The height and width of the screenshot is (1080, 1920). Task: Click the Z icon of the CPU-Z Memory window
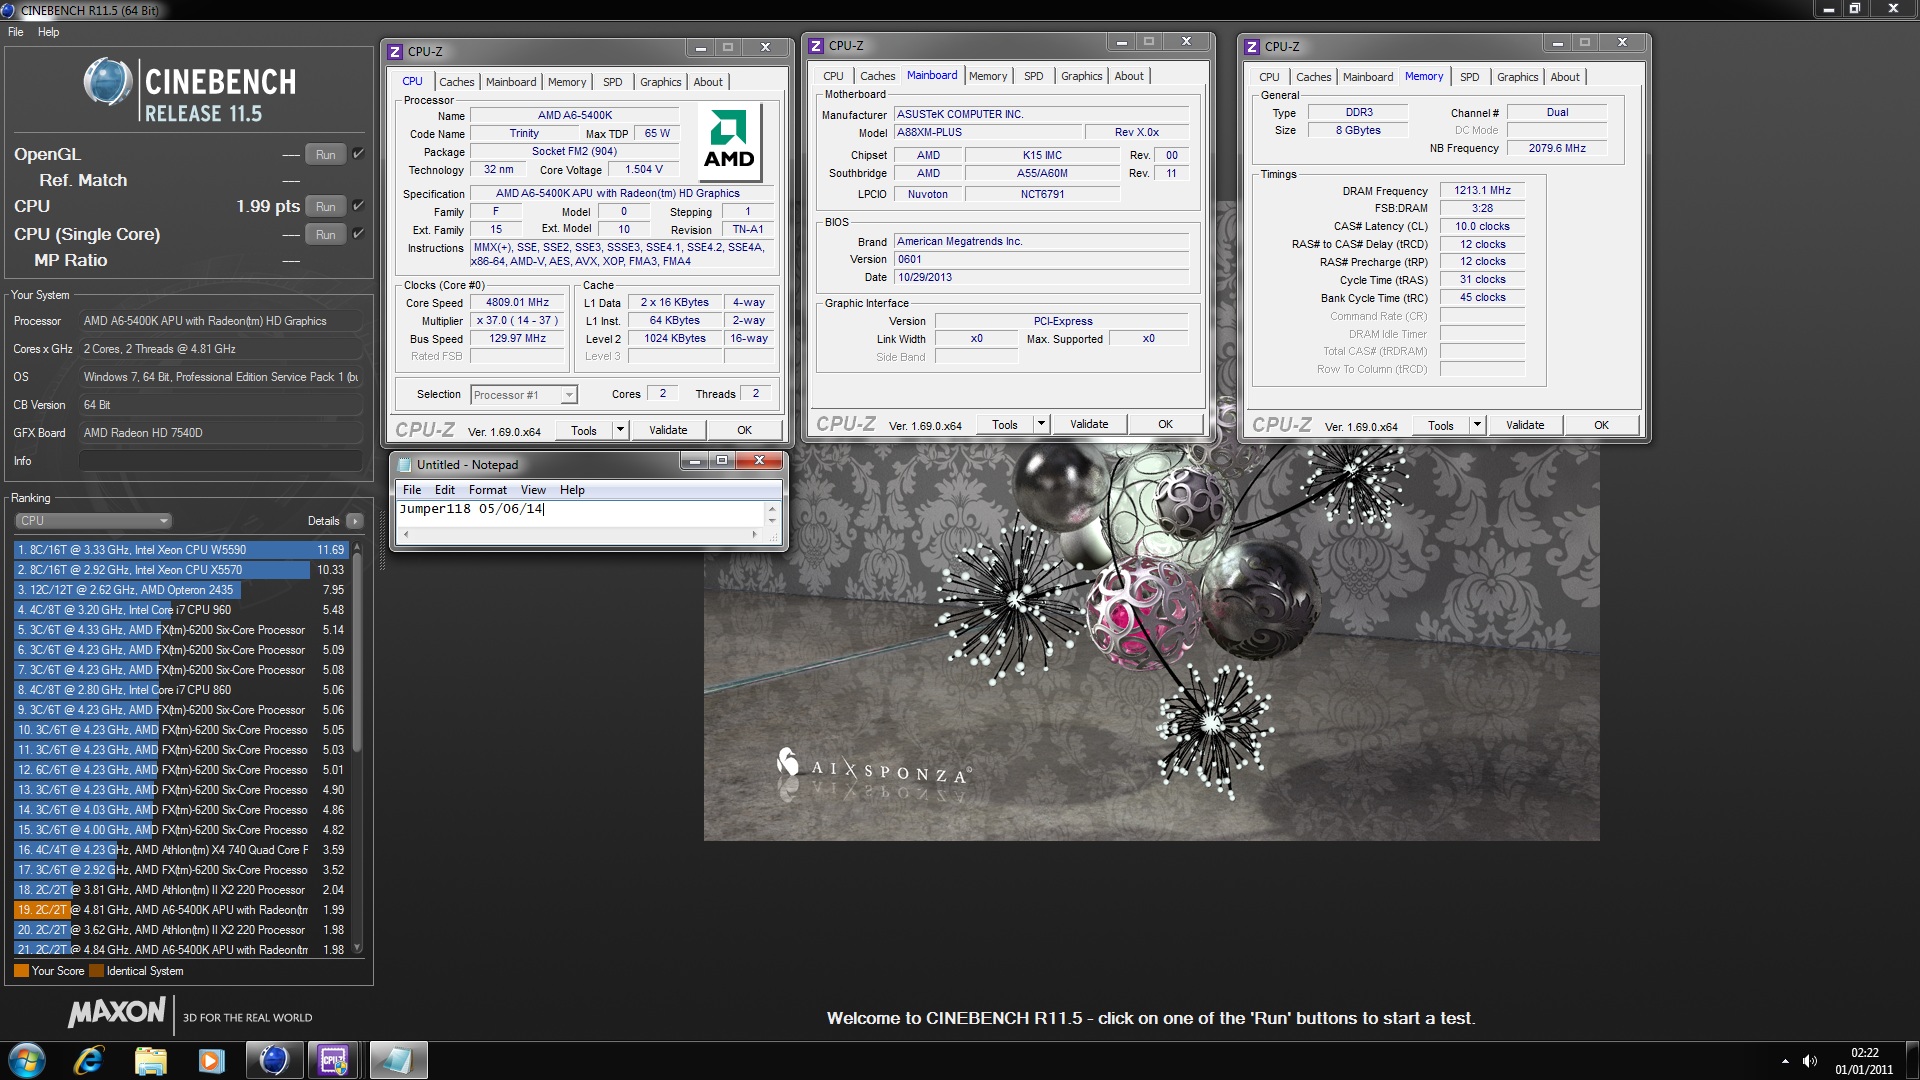[1251, 47]
